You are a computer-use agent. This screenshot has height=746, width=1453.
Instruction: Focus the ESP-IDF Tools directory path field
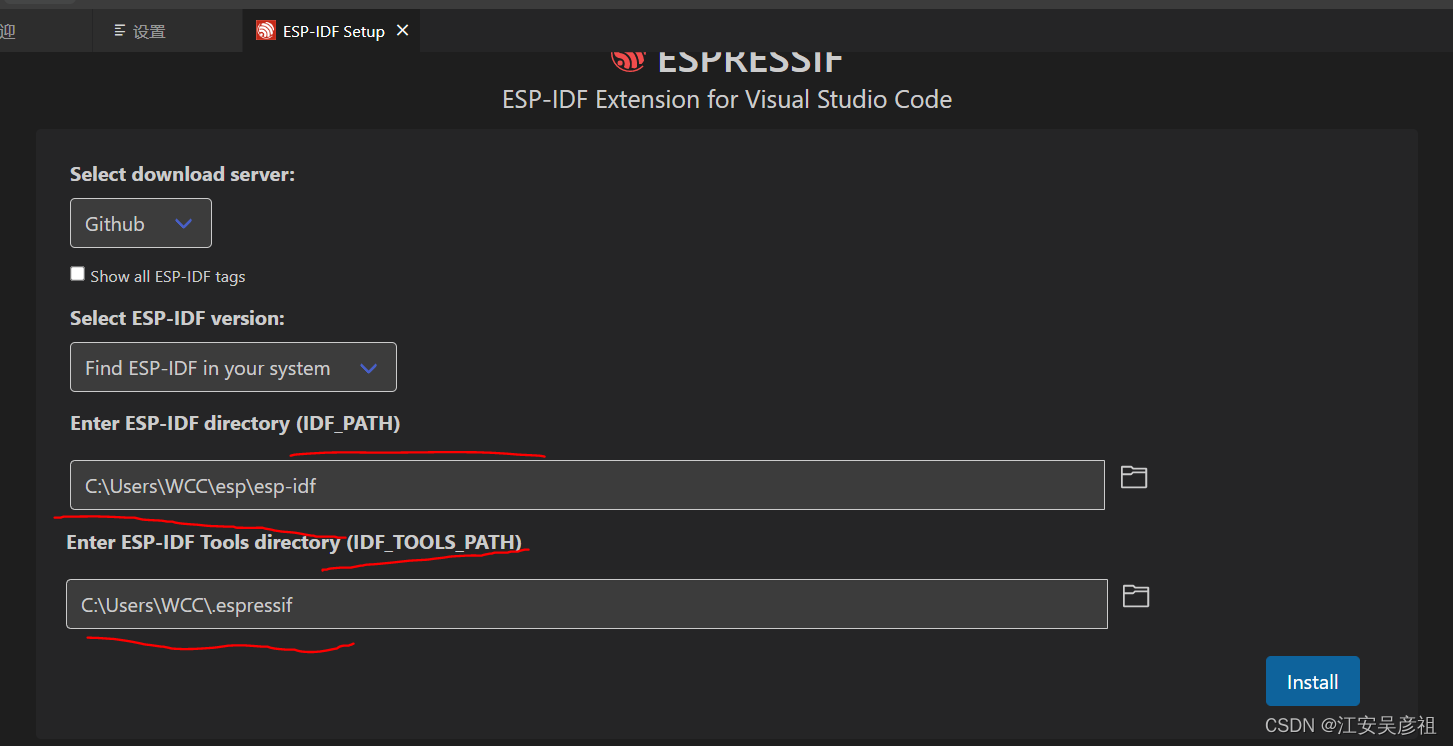pyautogui.click(x=587, y=604)
